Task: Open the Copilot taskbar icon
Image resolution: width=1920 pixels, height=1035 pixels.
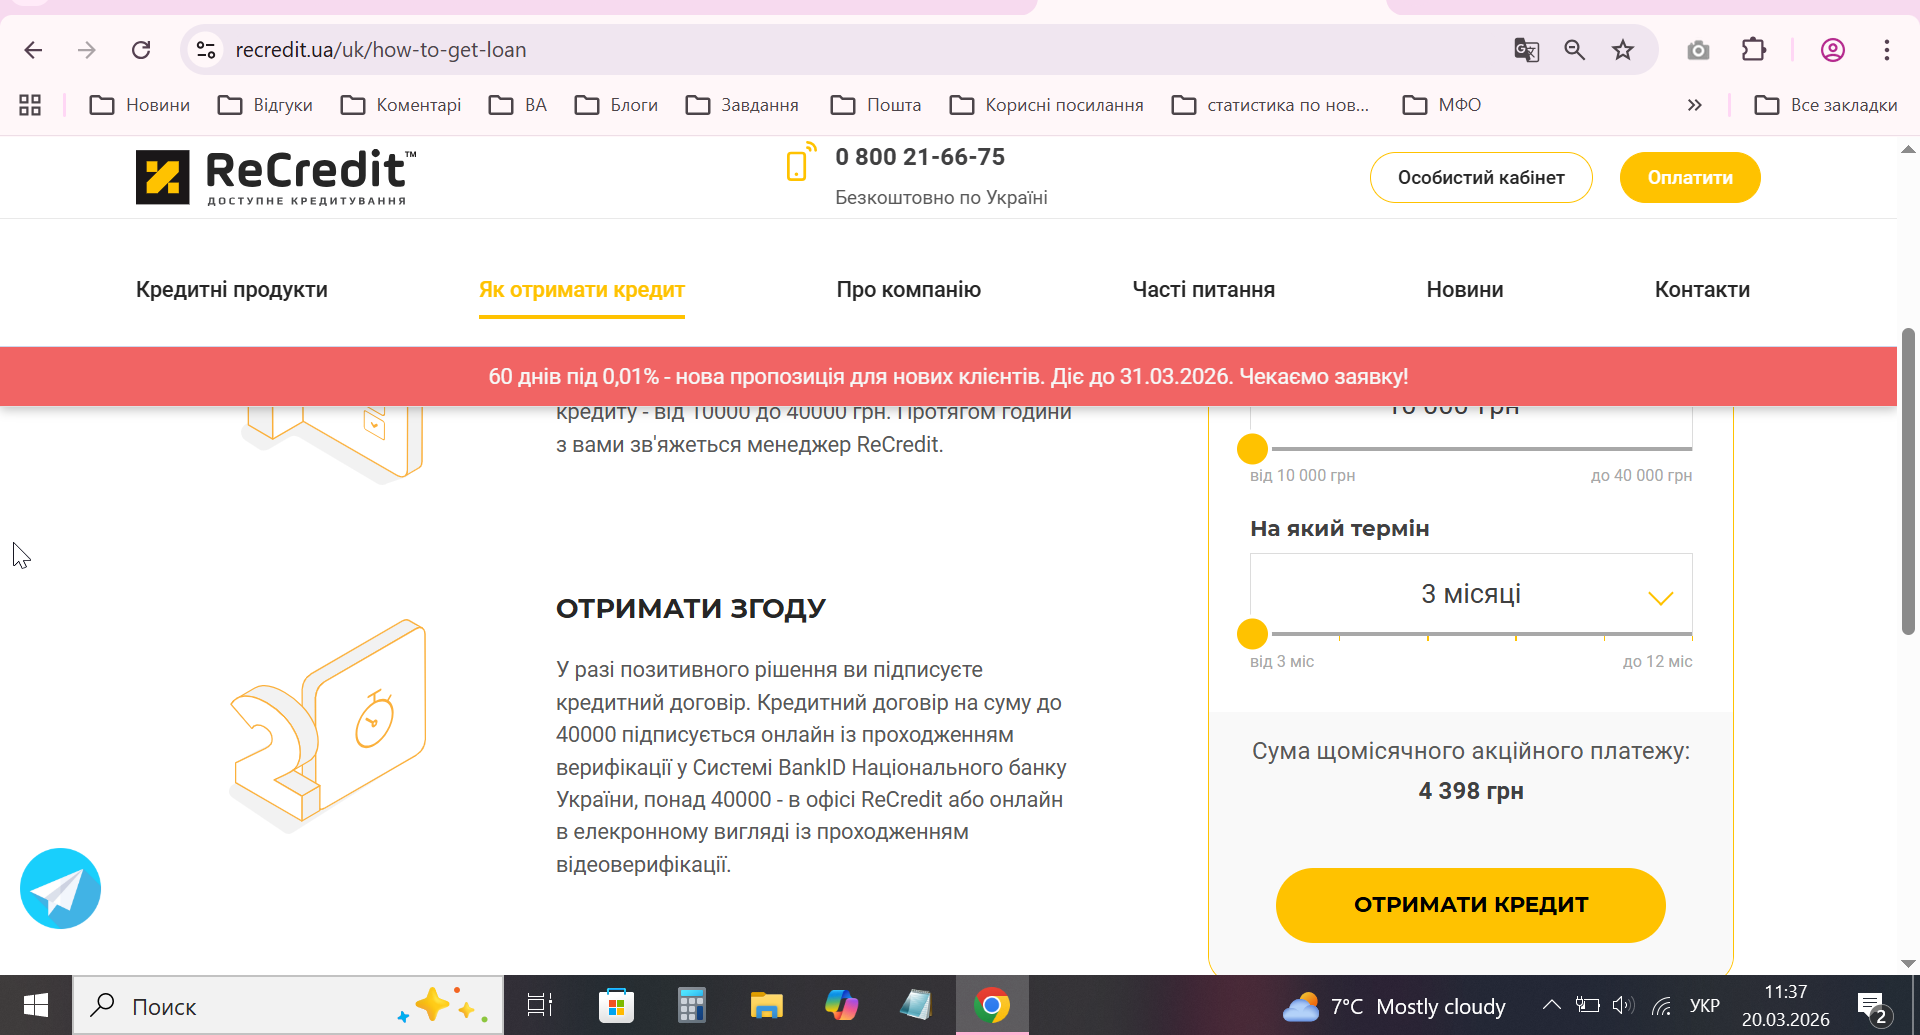Action: 841,1005
